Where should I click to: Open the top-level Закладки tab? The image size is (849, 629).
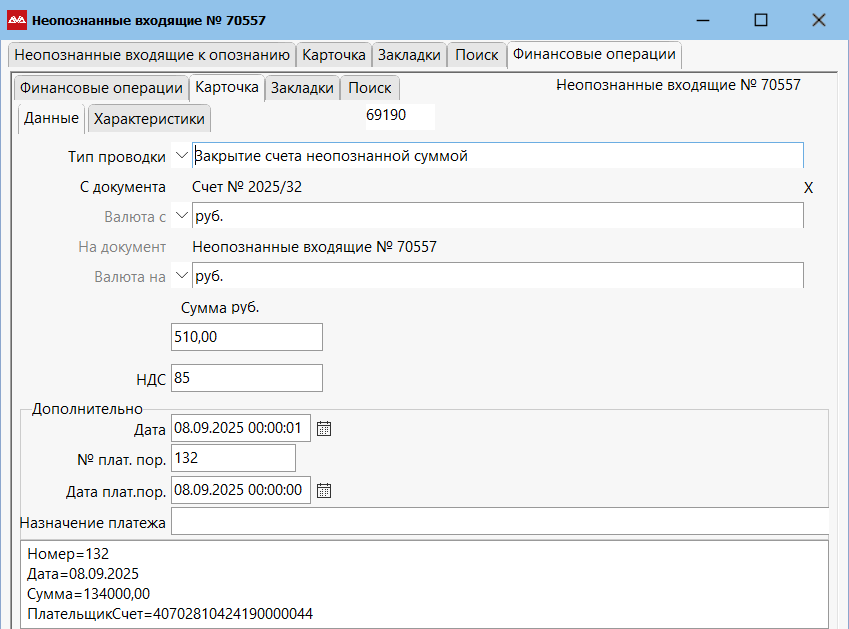tap(410, 55)
